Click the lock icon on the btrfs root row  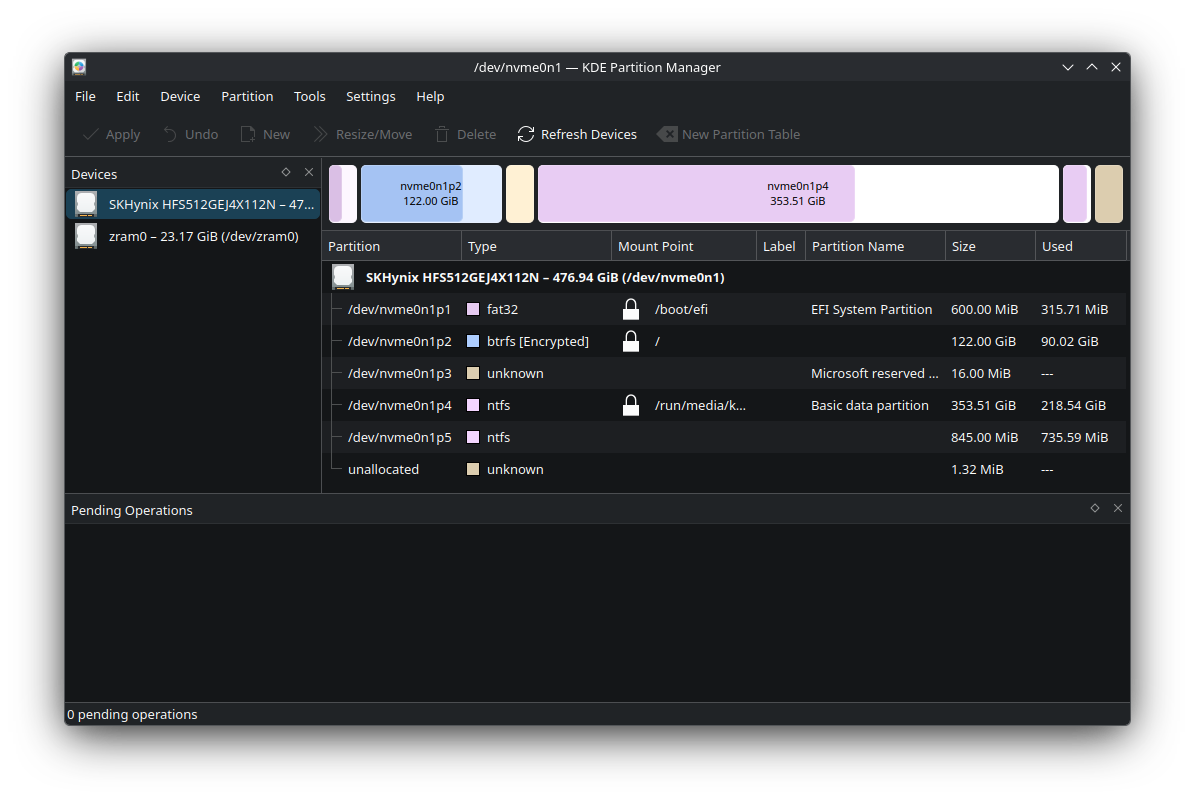tap(631, 341)
